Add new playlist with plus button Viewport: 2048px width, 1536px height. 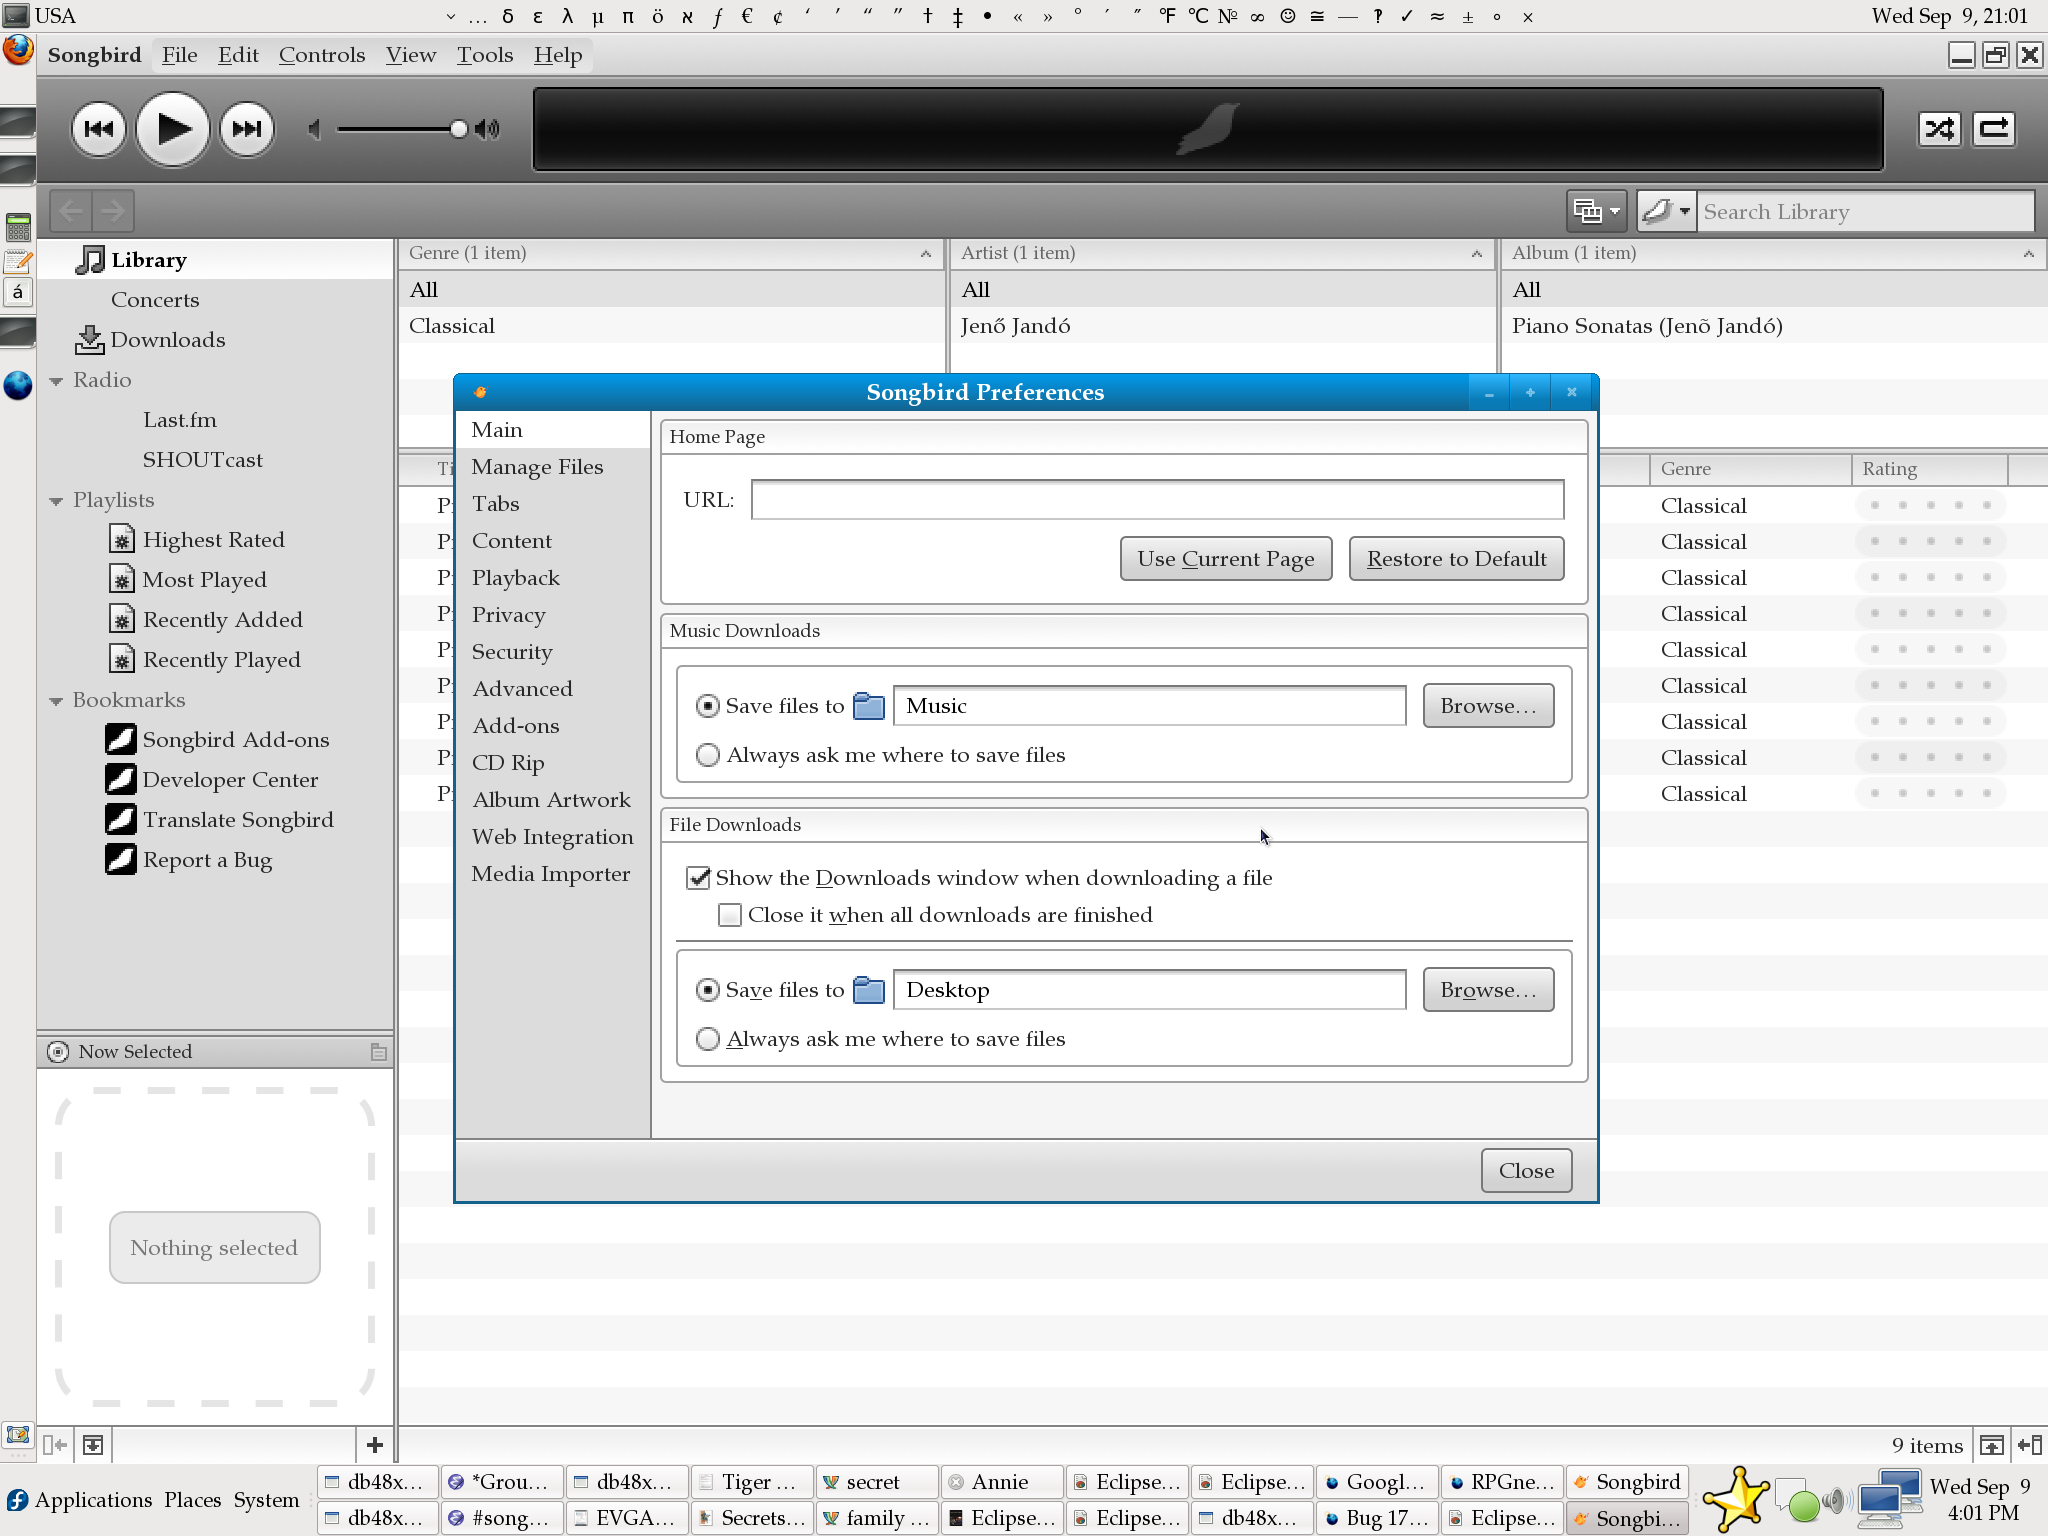(x=374, y=1445)
